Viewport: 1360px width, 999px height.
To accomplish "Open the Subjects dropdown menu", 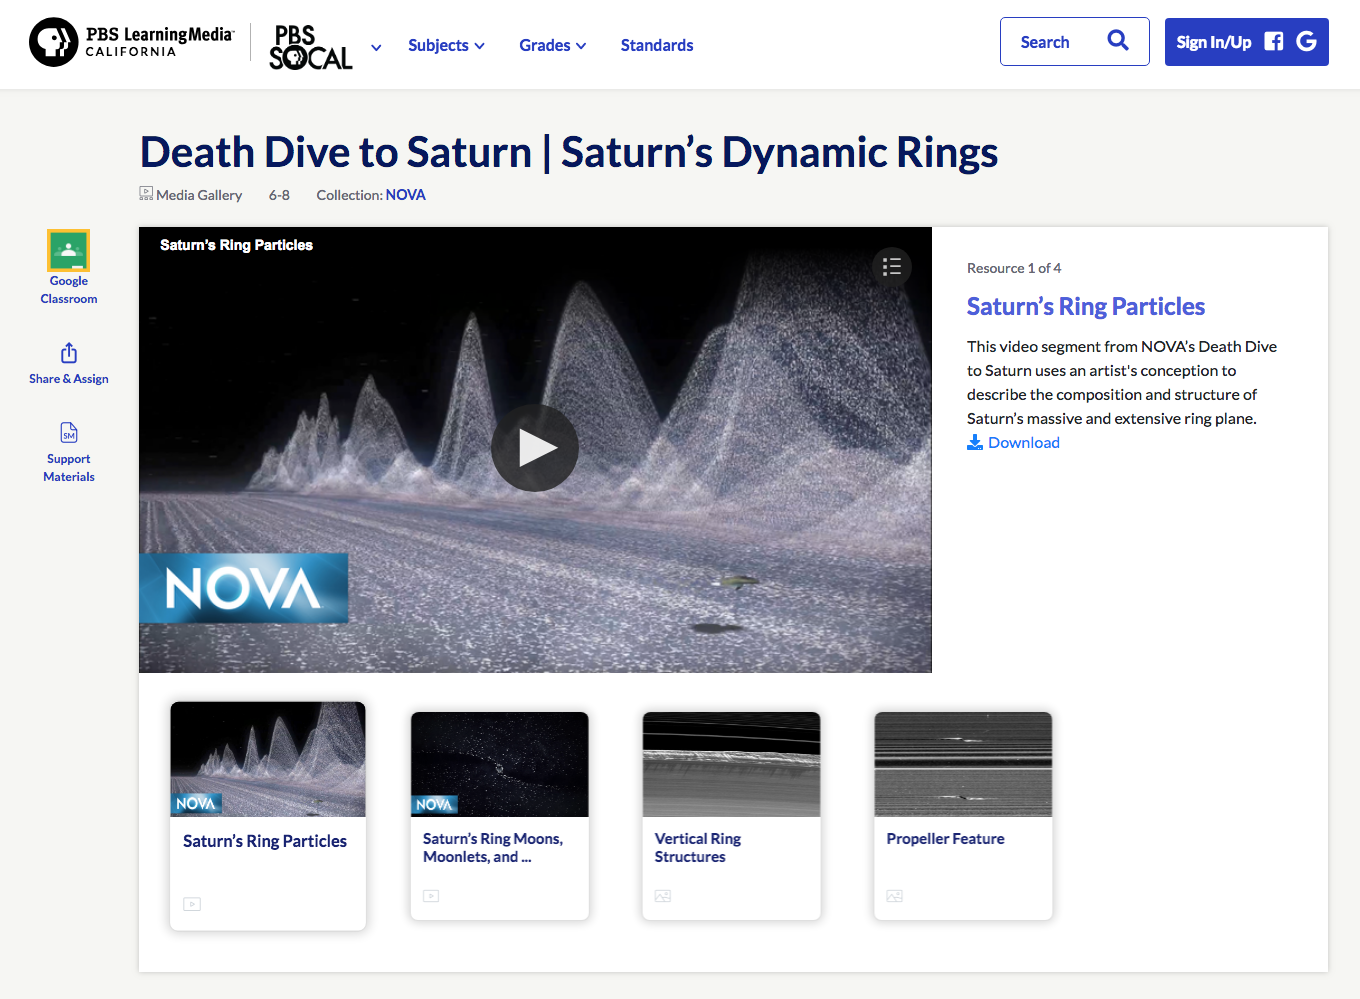I will point(446,45).
